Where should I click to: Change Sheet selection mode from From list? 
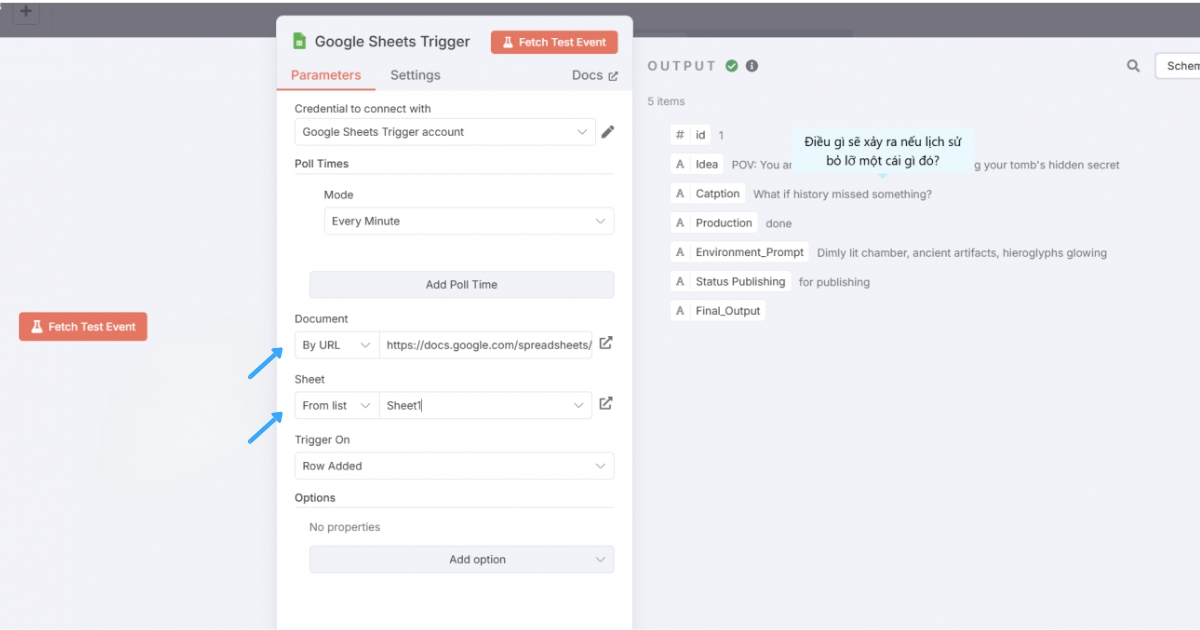(x=336, y=404)
